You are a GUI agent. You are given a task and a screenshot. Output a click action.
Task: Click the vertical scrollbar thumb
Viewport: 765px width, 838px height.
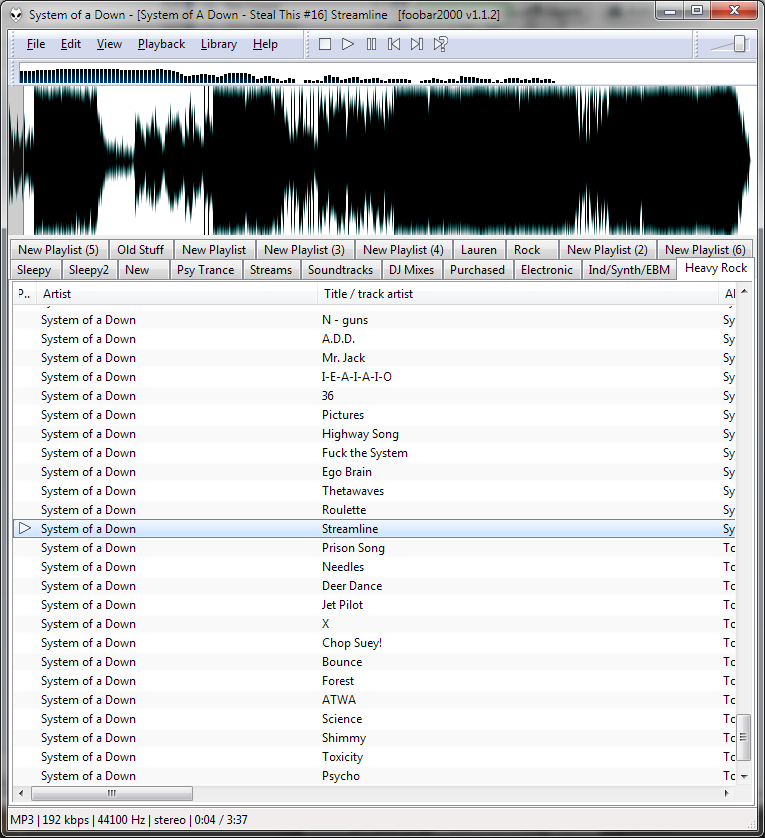pos(744,738)
